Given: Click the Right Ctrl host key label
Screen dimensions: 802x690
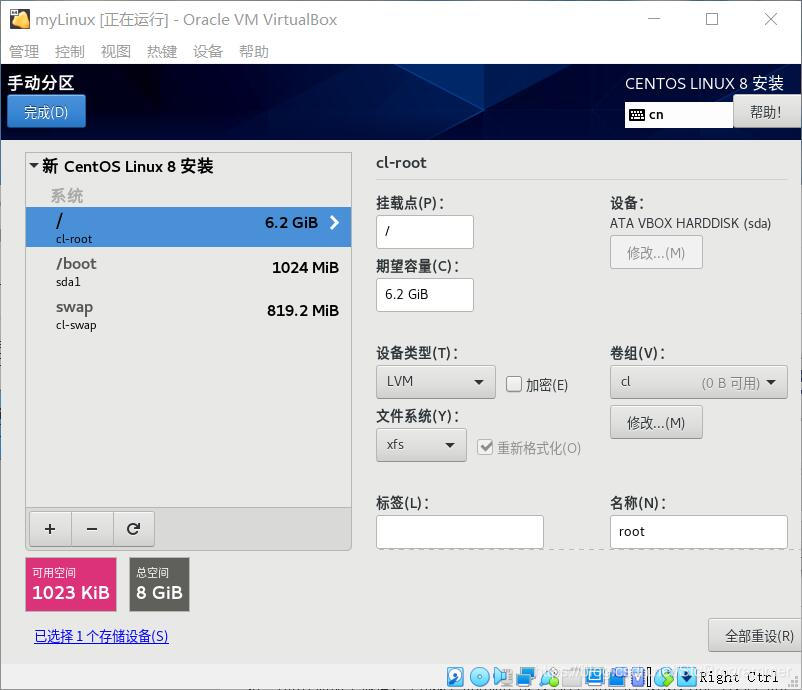Looking at the screenshot, I should (x=739, y=677).
